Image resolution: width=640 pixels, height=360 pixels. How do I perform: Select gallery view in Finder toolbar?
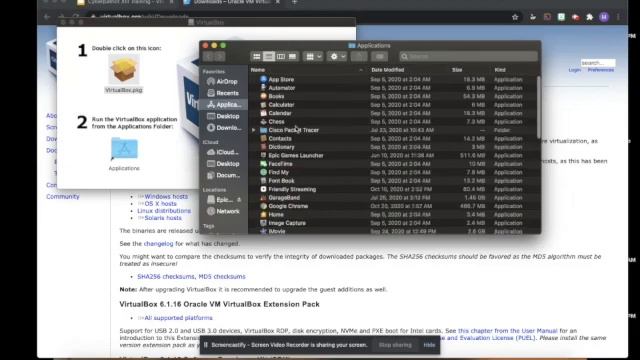pyautogui.click(x=292, y=57)
